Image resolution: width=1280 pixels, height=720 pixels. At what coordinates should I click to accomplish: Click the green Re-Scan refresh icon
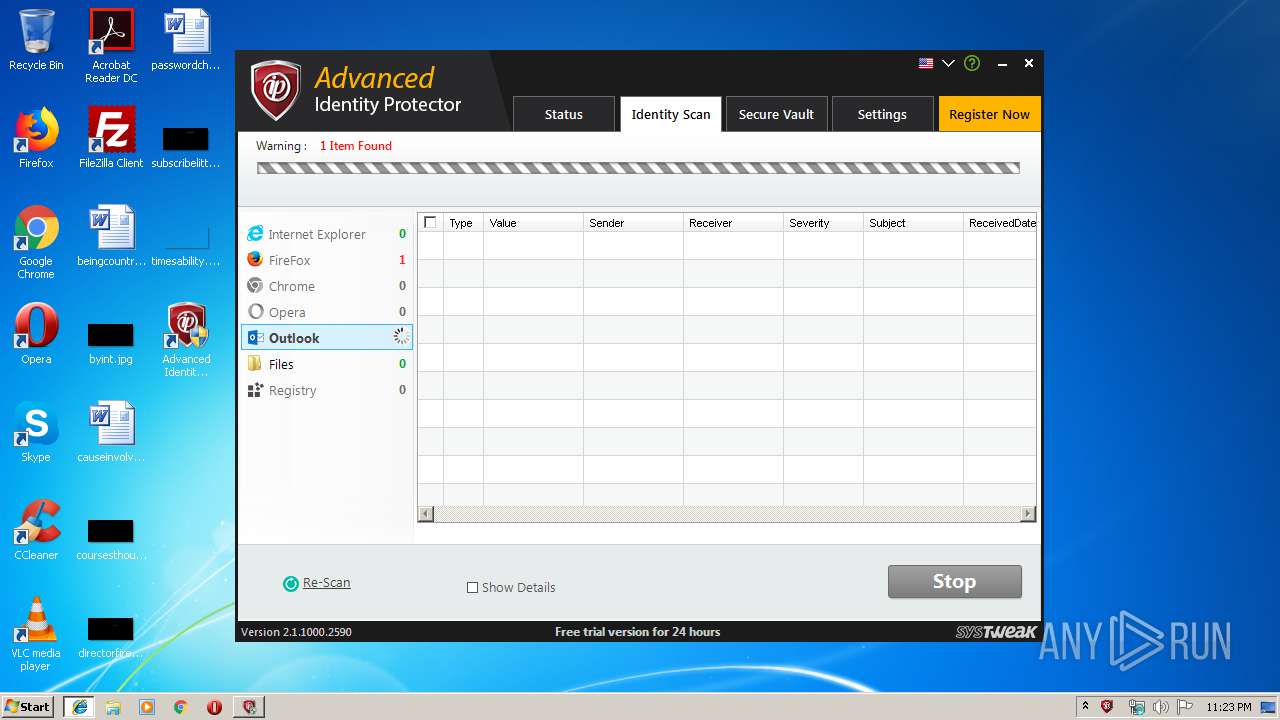pos(291,584)
